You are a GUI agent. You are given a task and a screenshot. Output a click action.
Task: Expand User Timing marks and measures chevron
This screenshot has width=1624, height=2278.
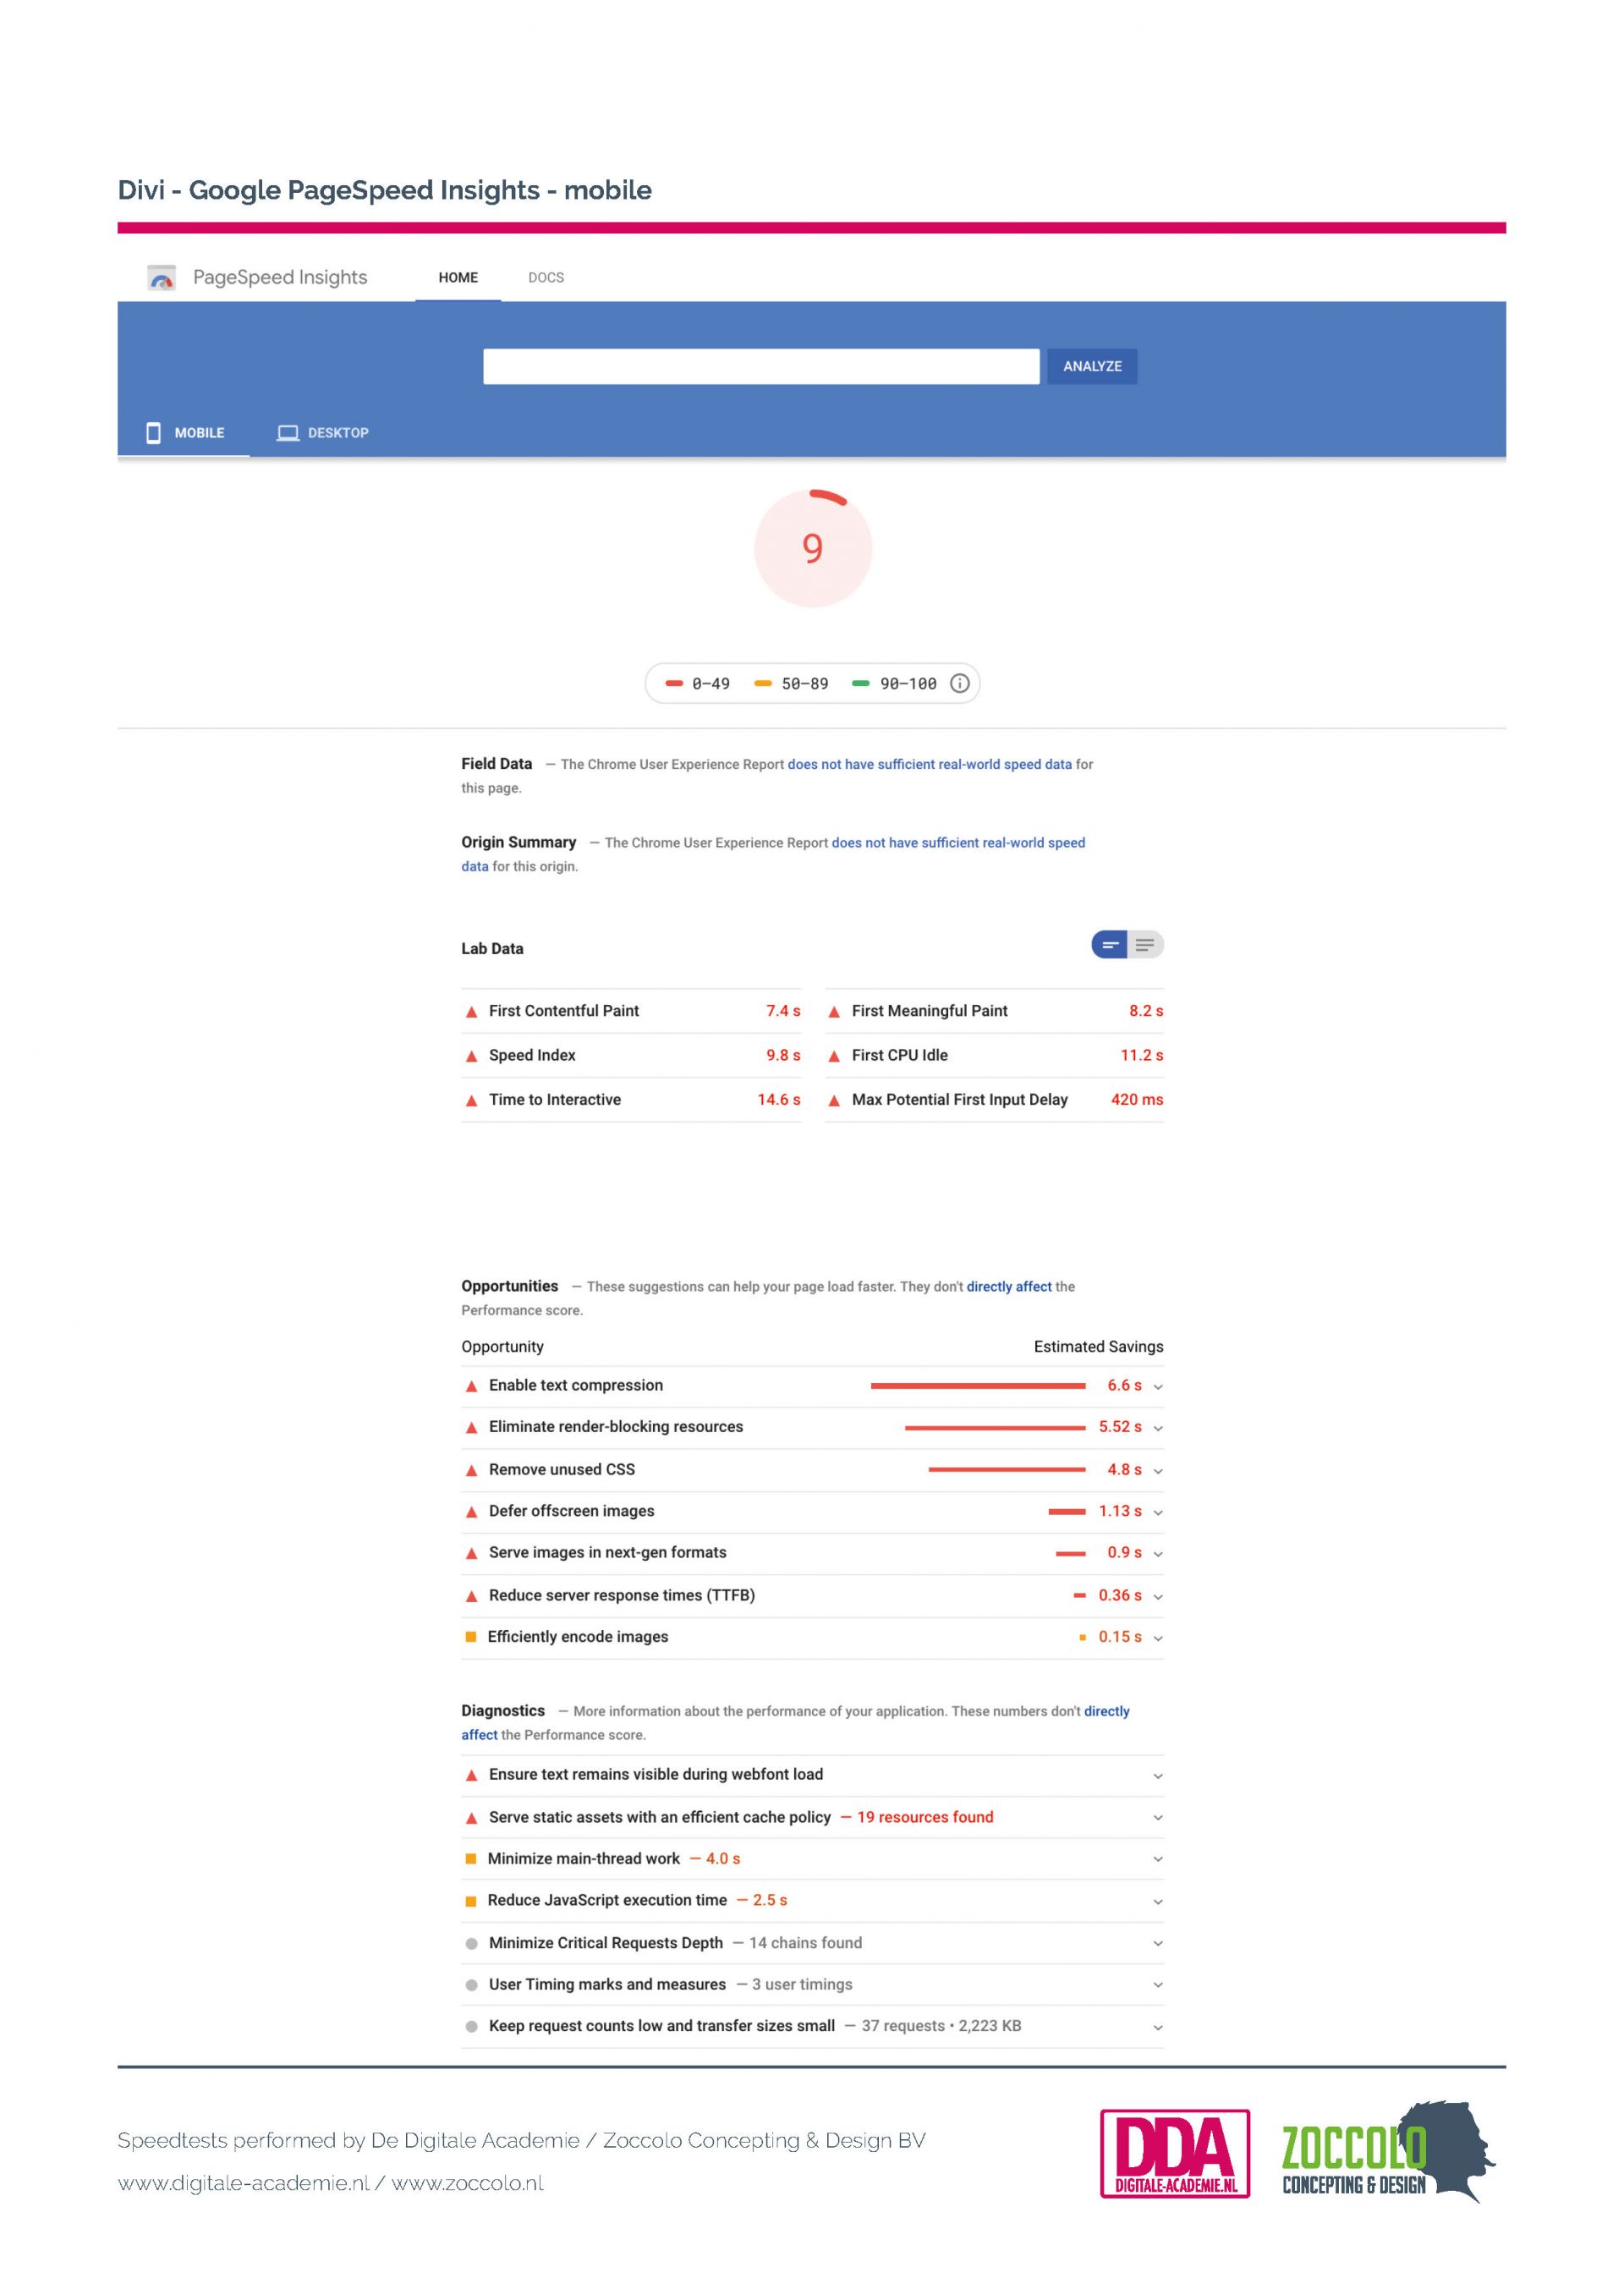(1158, 1985)
